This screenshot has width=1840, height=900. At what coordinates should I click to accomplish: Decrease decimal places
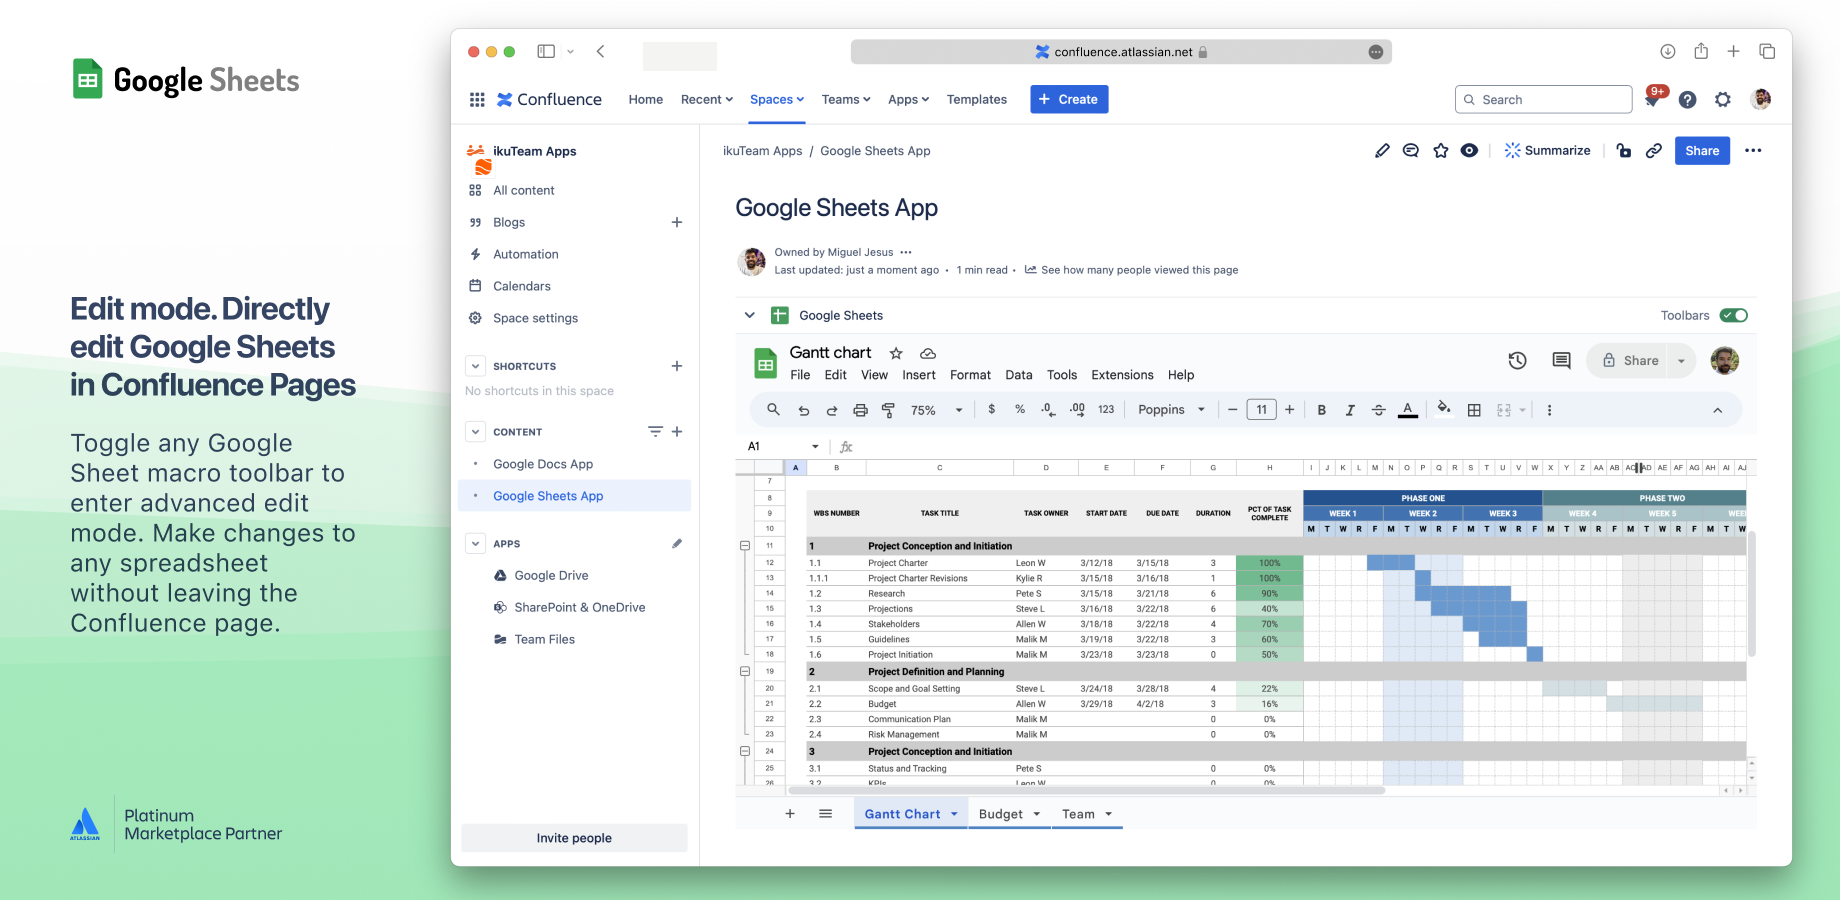tap(1048, 409)
